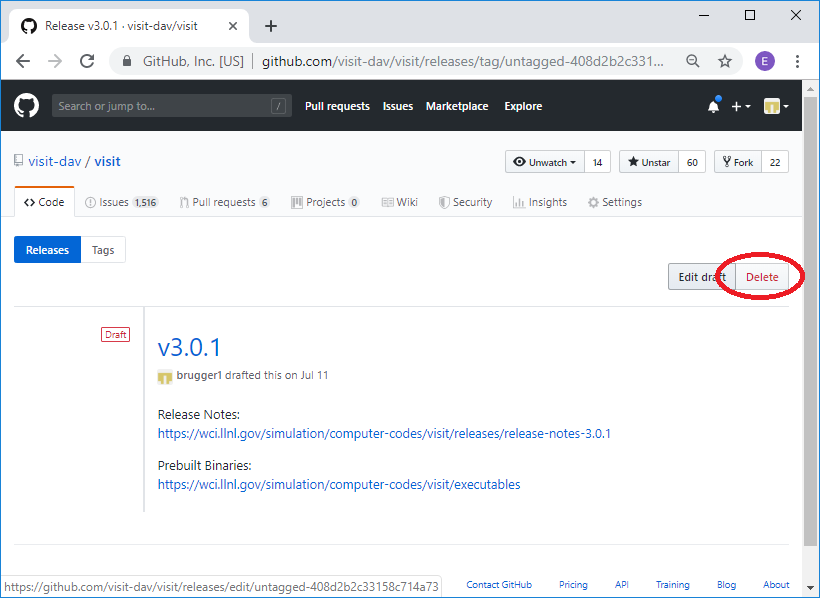820x598 pixels.
Task: View the 60 stargazers count
Action: tap(692, 162)
